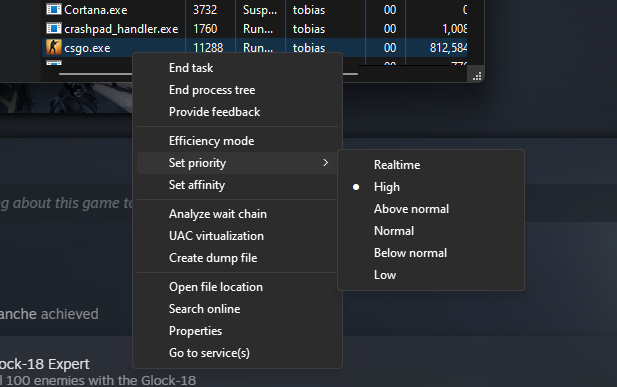Open the Set affinity dialog
The image size is (617, 387).
coord(197,185)
